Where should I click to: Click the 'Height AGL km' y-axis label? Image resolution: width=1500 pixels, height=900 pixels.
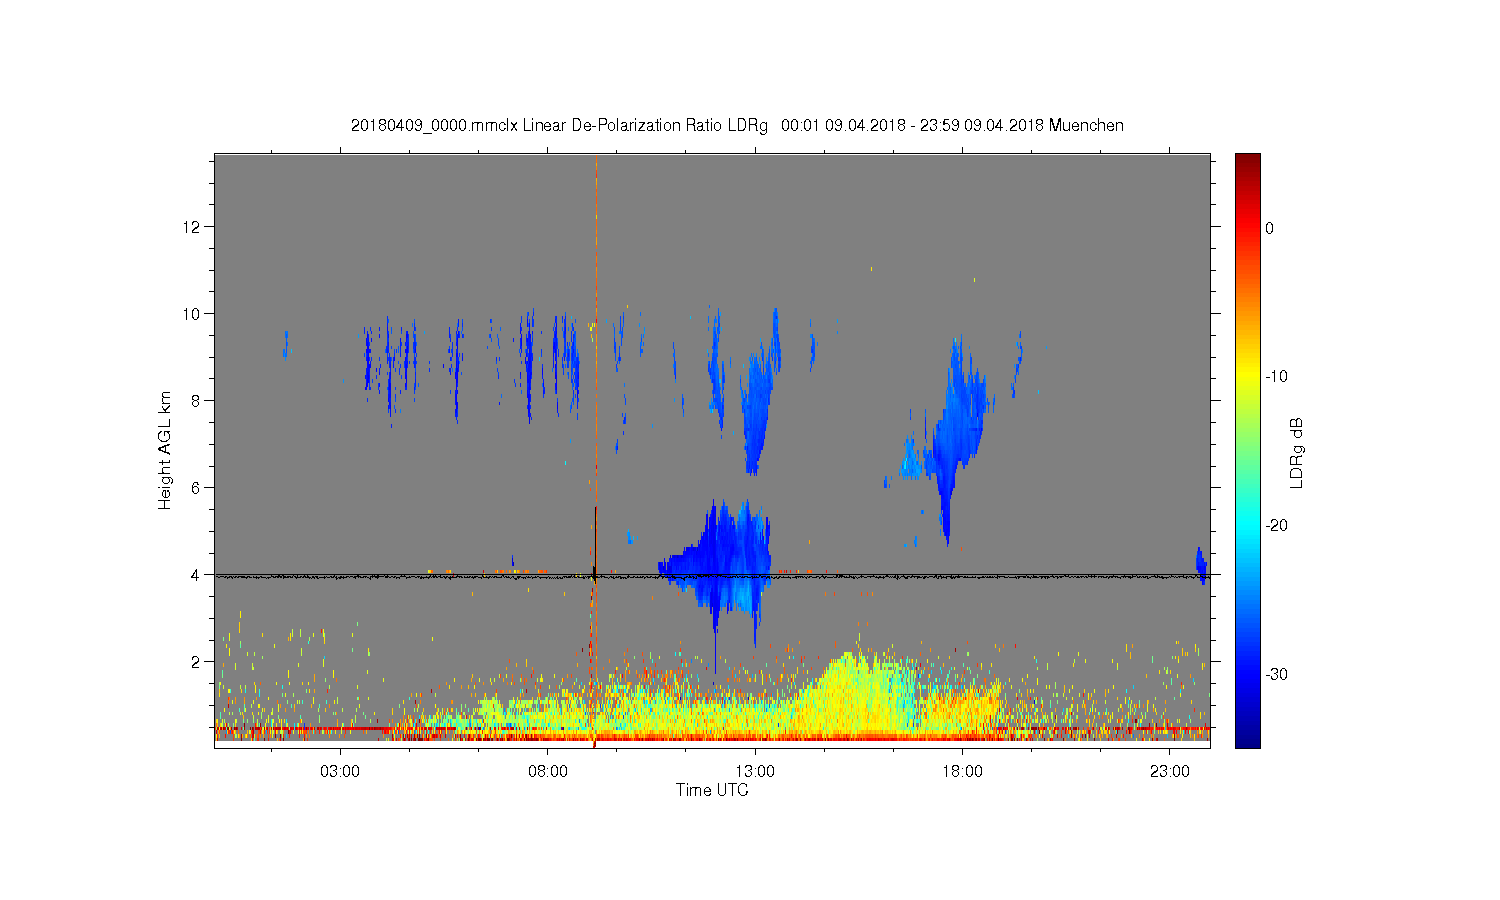(165, 450)
